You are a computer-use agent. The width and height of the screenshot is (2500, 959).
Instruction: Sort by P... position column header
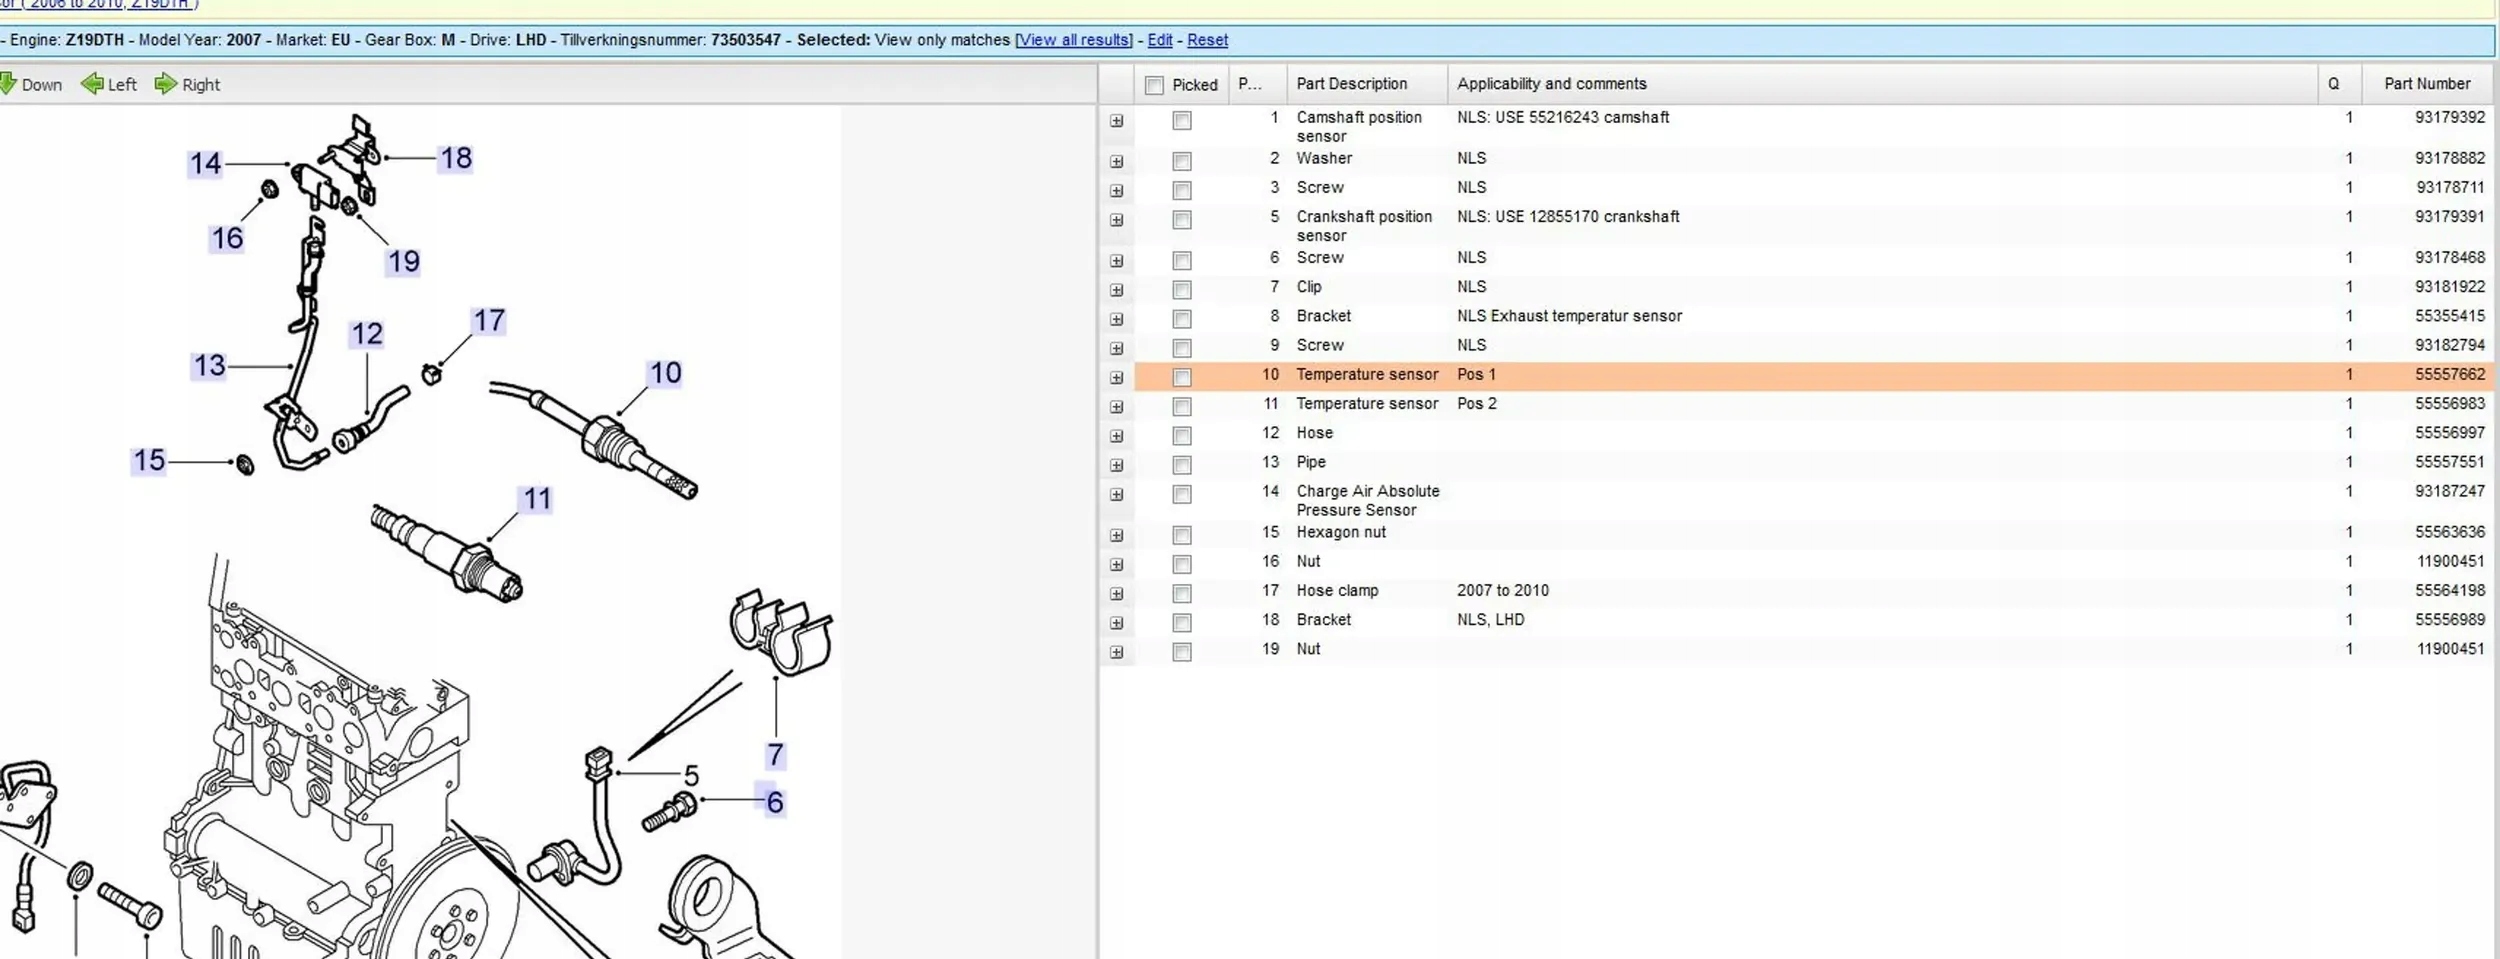1258,84
